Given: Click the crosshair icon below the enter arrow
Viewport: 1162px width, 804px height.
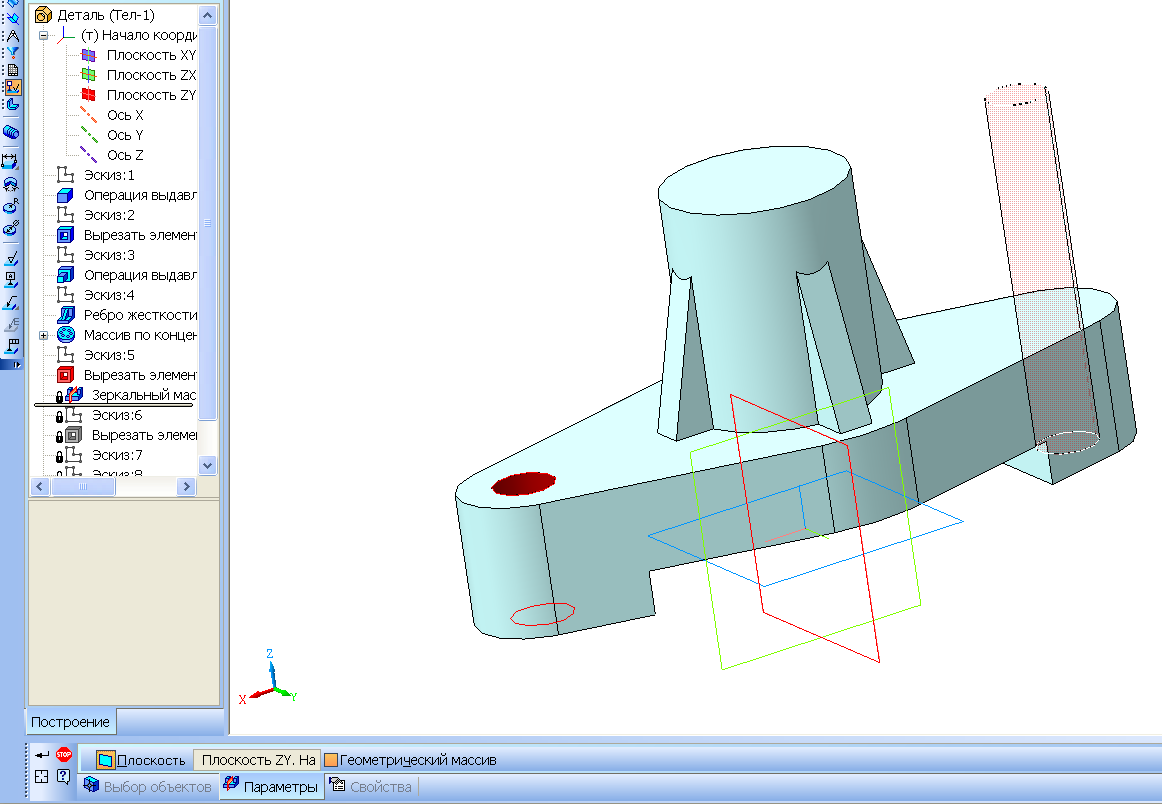Looking at the screenshot, I should pos(42,777).
